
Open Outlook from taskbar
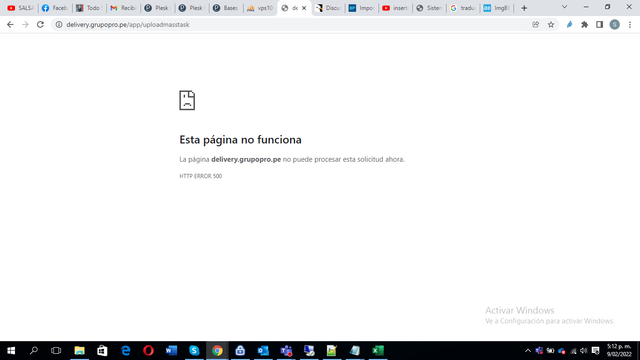263,350
